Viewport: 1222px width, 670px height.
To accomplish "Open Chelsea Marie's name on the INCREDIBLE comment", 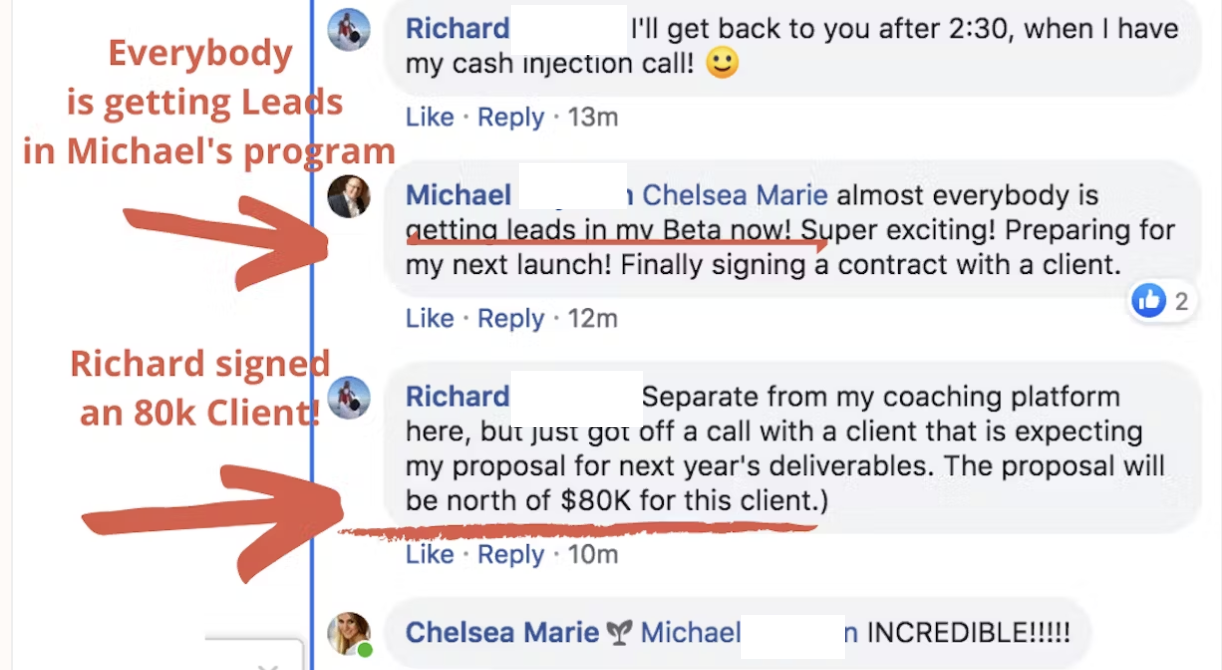I will click(502, 633).
